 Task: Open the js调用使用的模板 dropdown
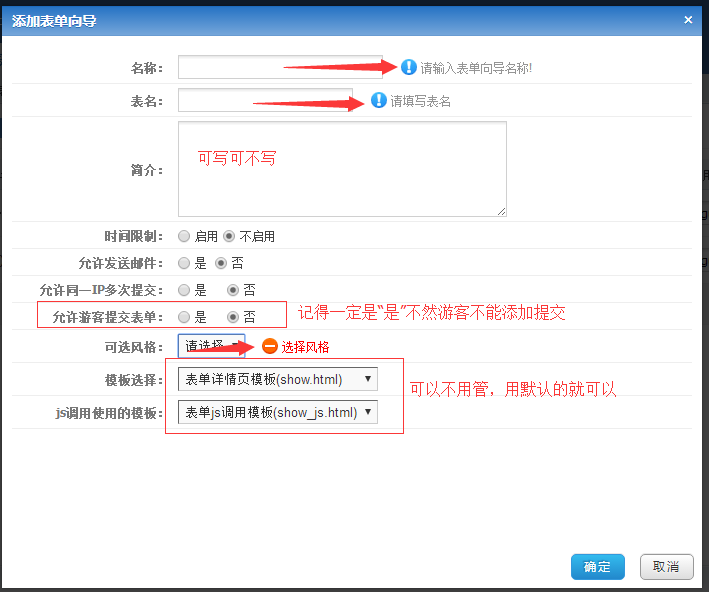click(277, 412)
